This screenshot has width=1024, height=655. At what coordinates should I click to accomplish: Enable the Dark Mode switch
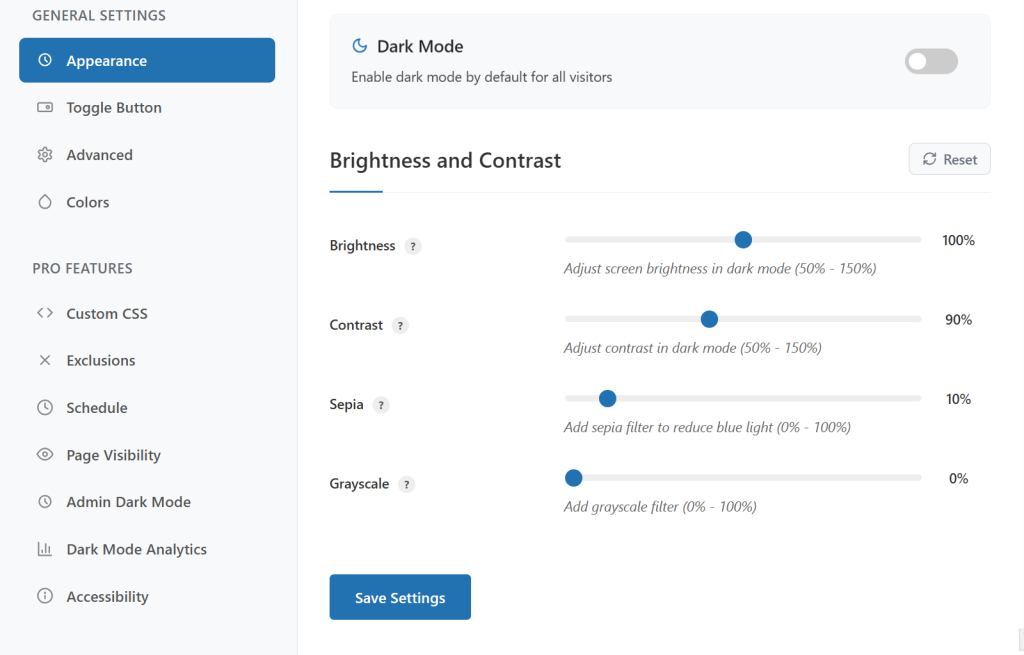click(930, 61)
